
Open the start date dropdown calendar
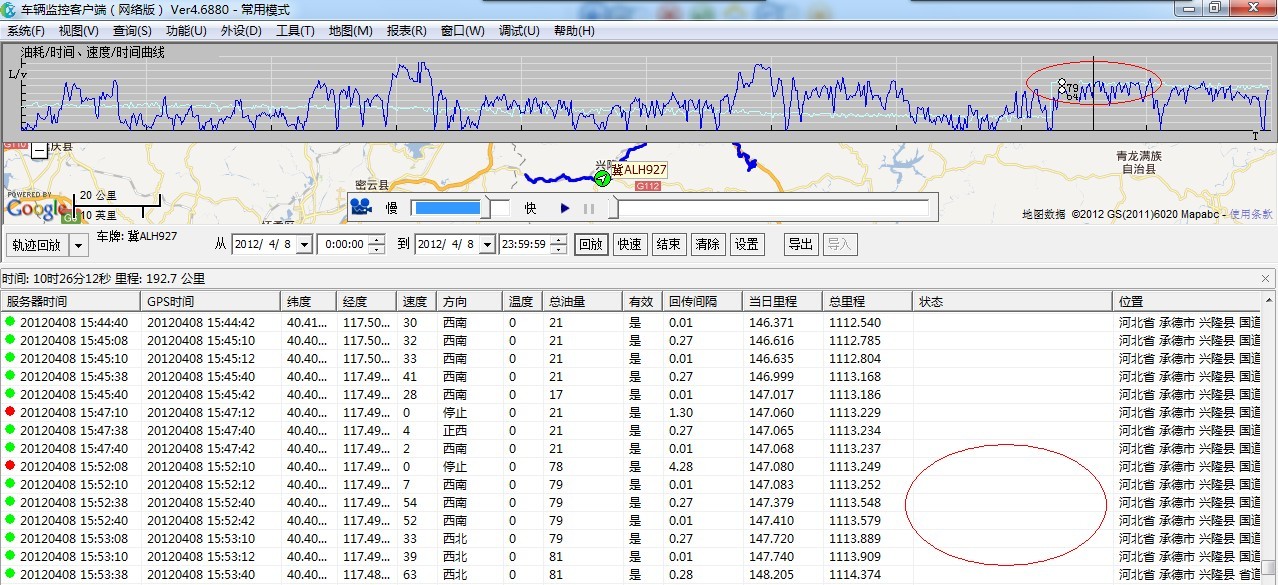[304, 245]
